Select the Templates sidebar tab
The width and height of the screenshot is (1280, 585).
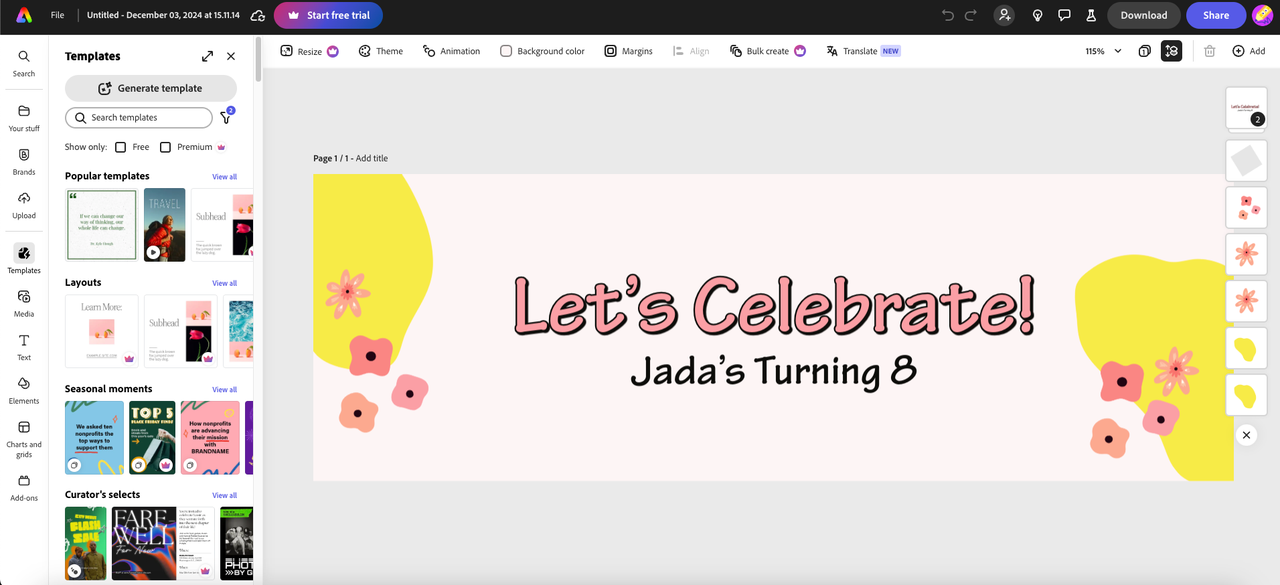coord(24,259)
